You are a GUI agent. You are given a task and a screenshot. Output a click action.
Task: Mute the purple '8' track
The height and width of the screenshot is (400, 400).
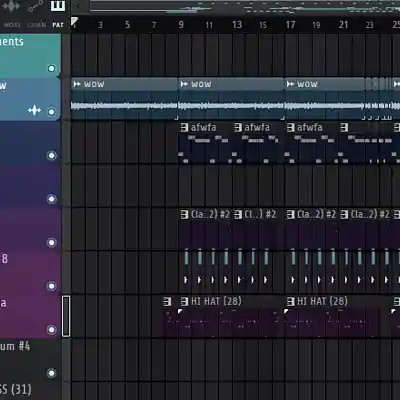(x=51, y=286)
